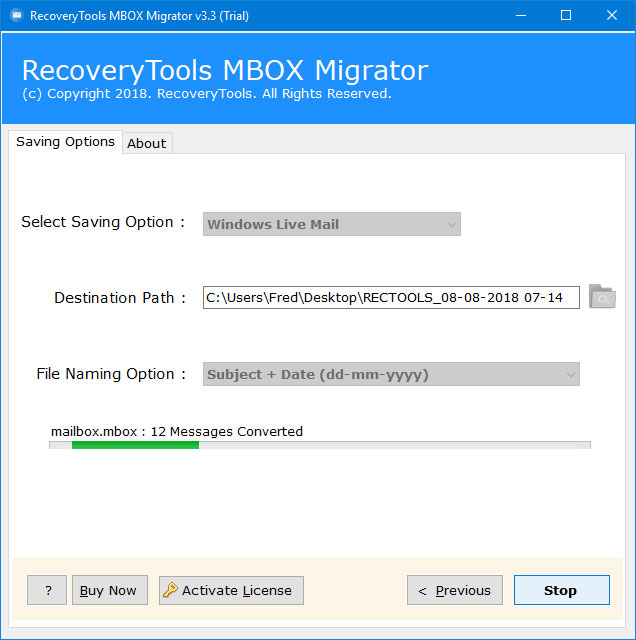This screenshot has width=636, height=640.
Task: Click inside the Destination Path field
Action: pos(391,298)
